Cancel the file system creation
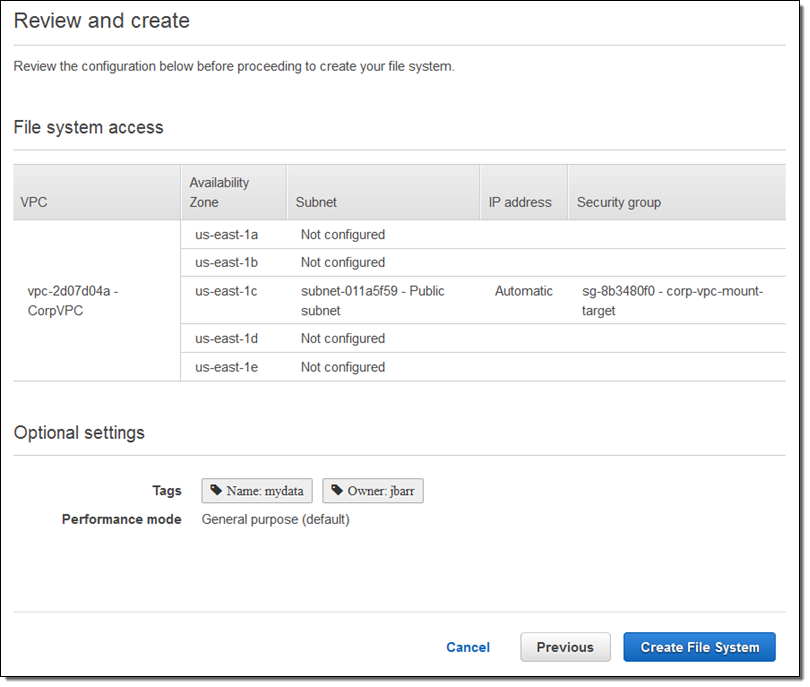Viewport: 810px width, 687px height. tap(467, 647)
